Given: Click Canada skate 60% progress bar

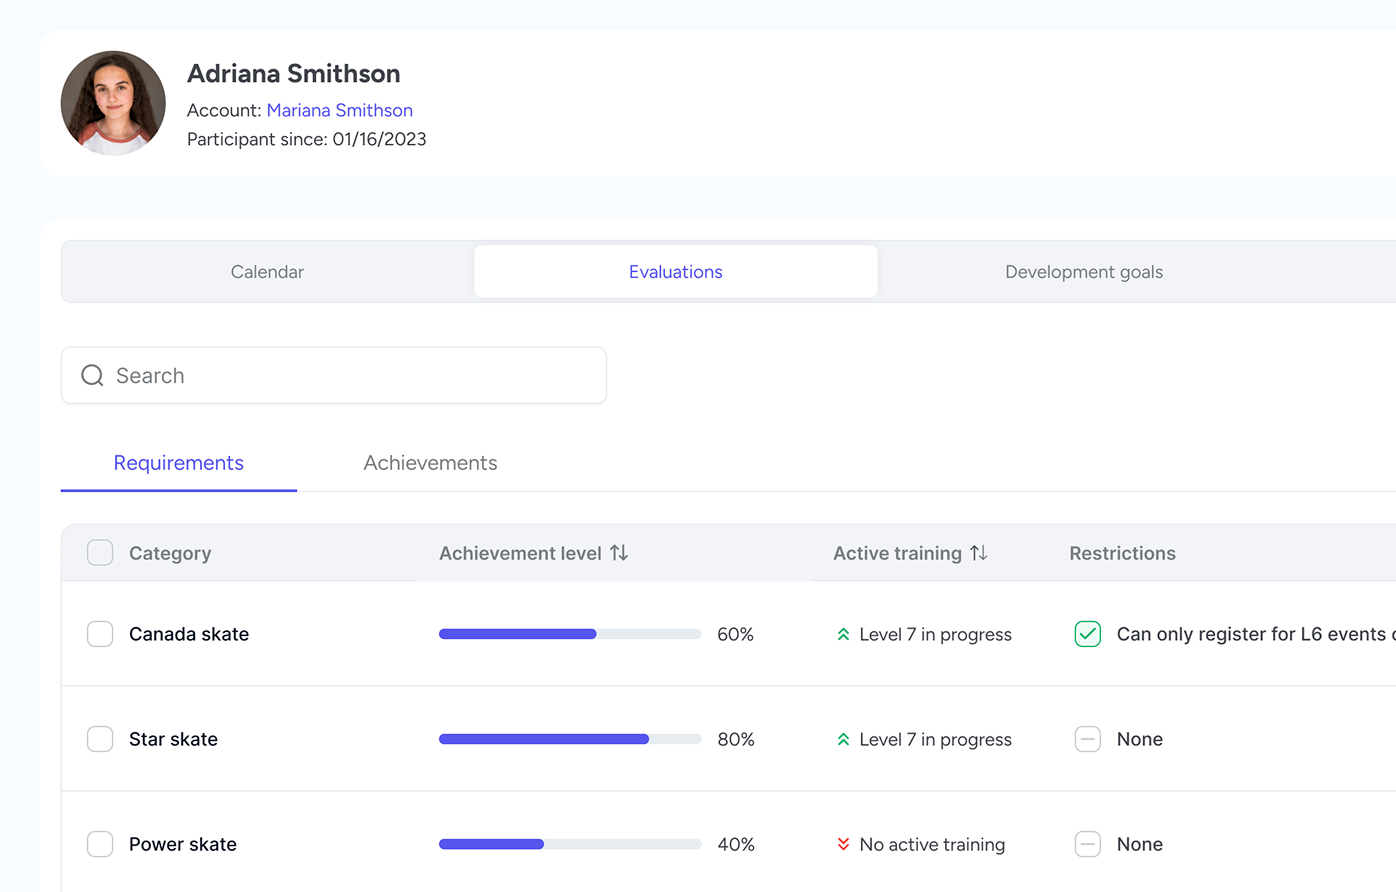Looking at the screenshot, I should 570,634.
